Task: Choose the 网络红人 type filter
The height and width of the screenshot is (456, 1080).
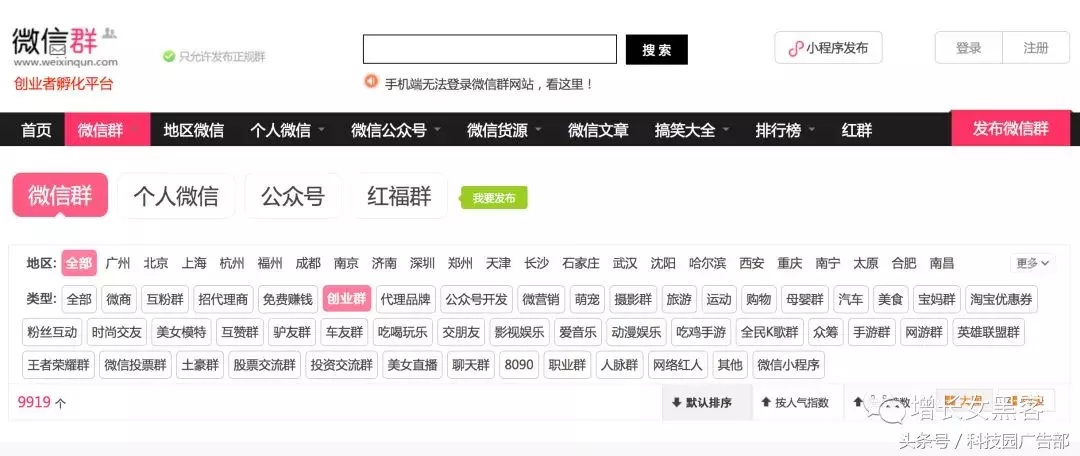Action: [678, 365]
